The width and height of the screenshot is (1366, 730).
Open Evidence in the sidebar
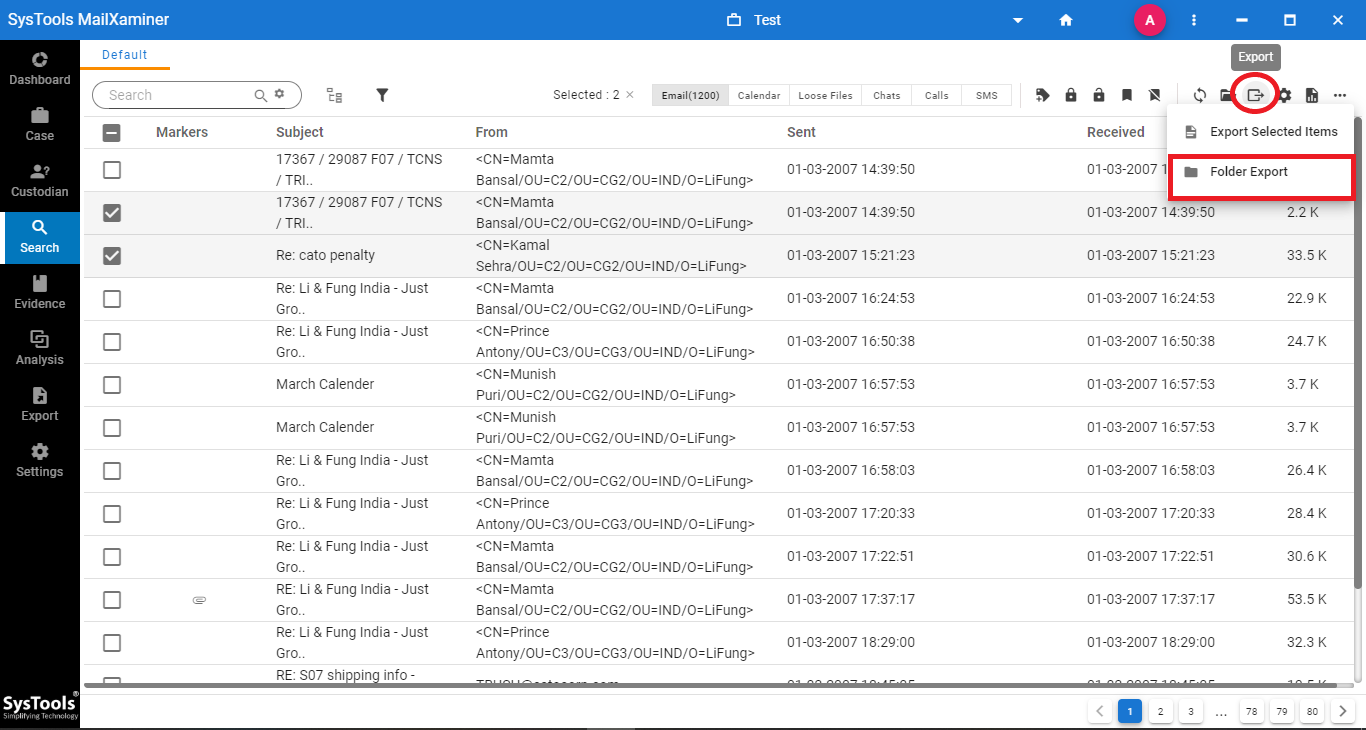40,292
